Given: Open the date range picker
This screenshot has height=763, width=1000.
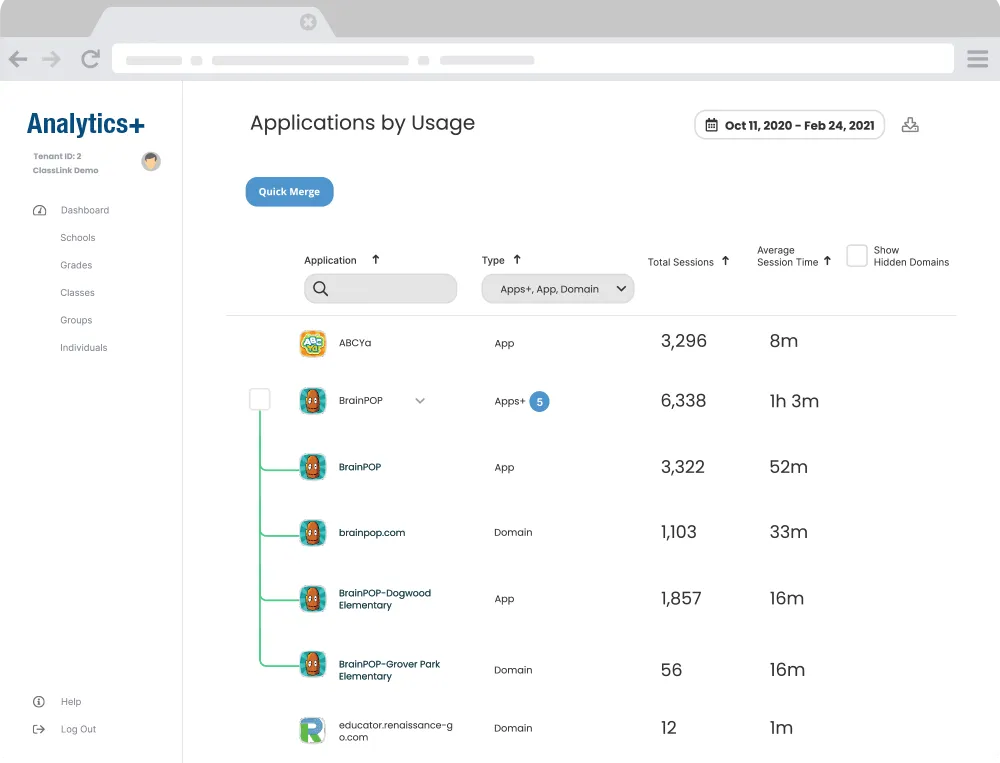Looking at the screenshot, I should 789,125.
